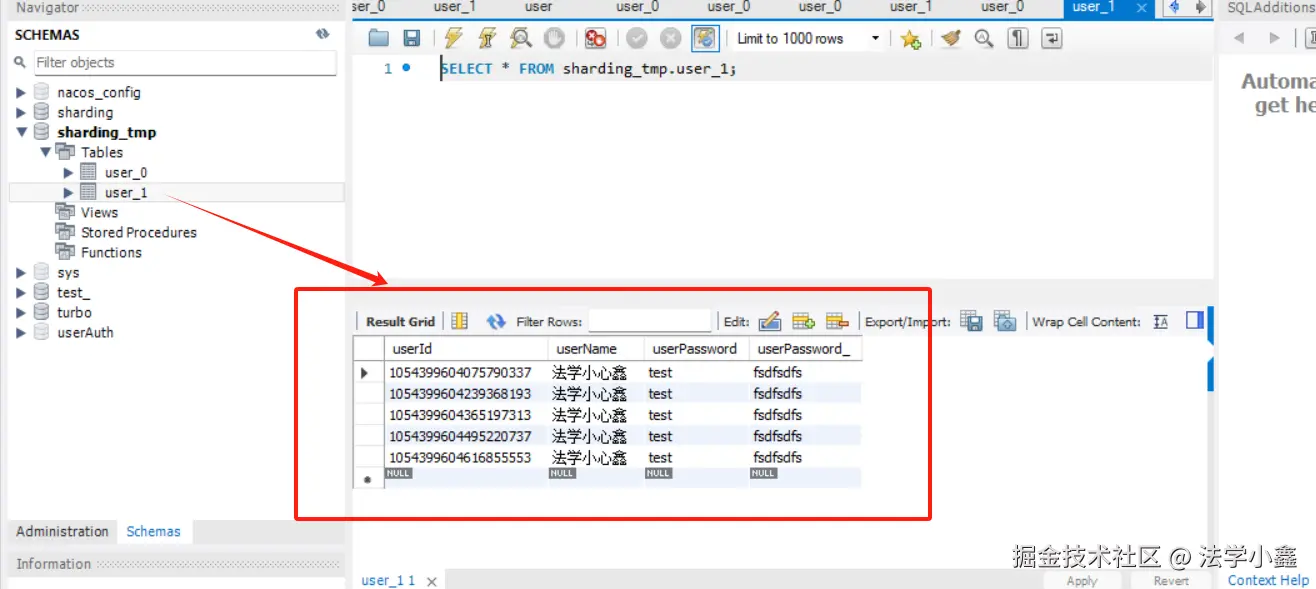Image resolution: width=1316 pixels, height=589 pixels.
Task: Execute statement under cursor (lightning with cursor)
Action: pos(487,38)
